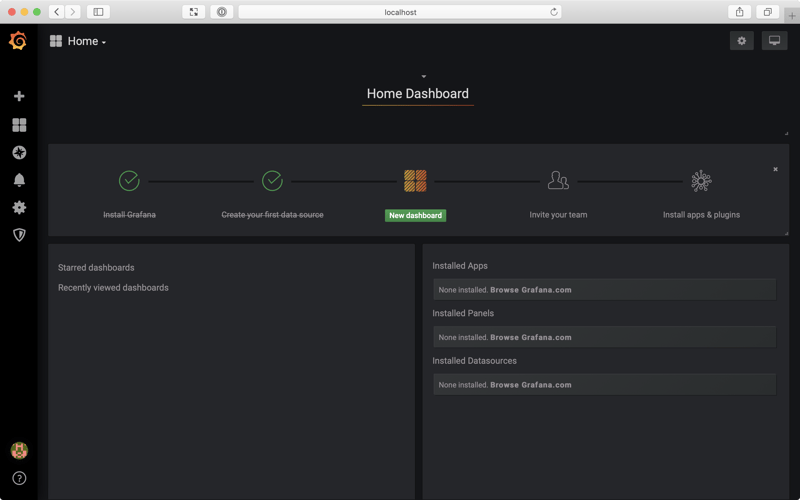Open Browse Grafana.com under Installed Panels

point(531,337)
